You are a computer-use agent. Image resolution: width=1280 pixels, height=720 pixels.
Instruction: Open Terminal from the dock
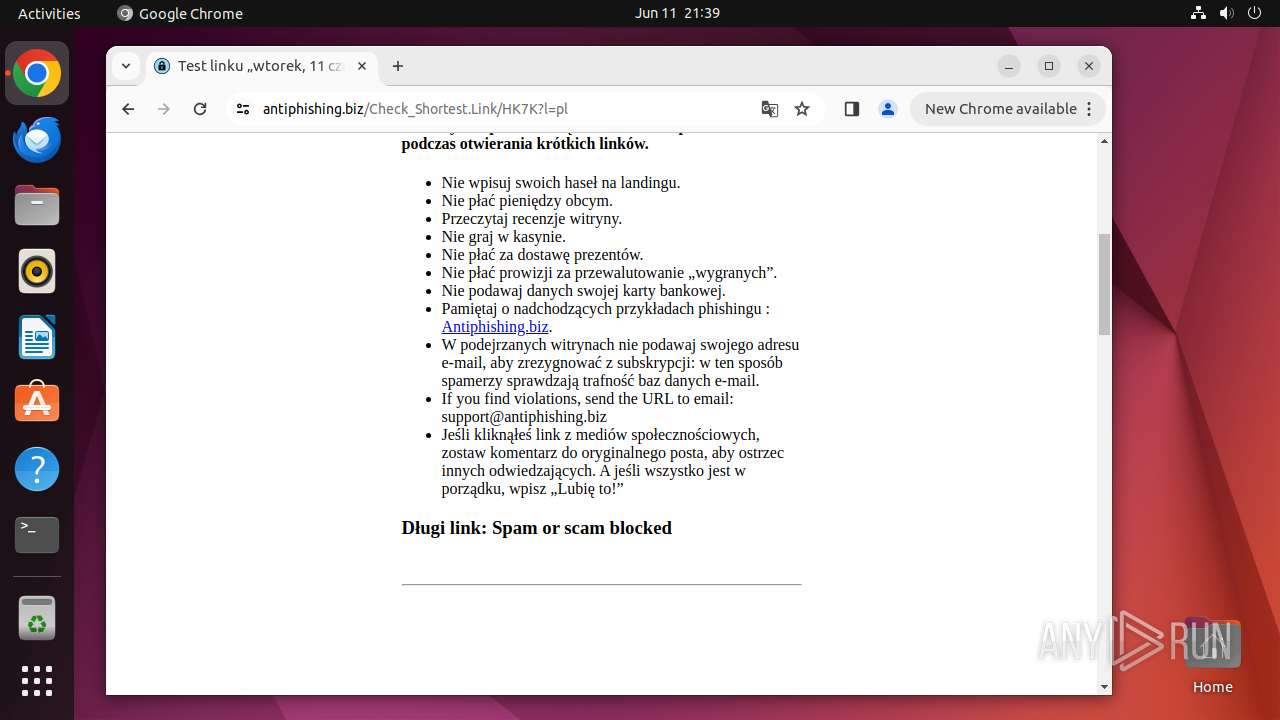pyautogui.click(x=37, y=535)
